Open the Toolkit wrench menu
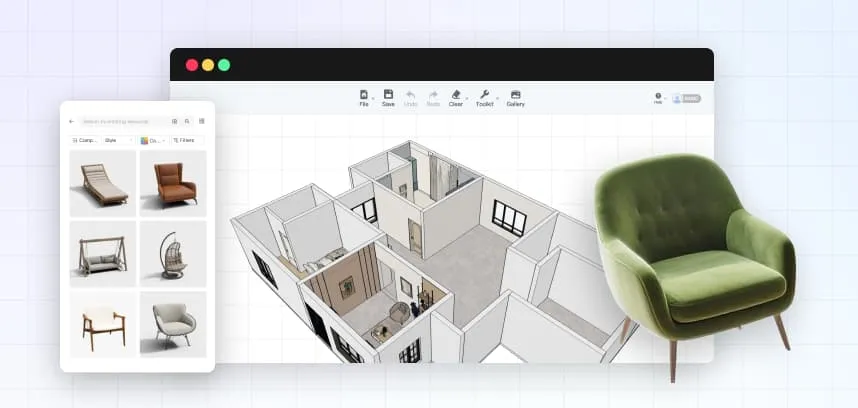The width and height of the screenshot is (858, 408). tap(484, 98)
